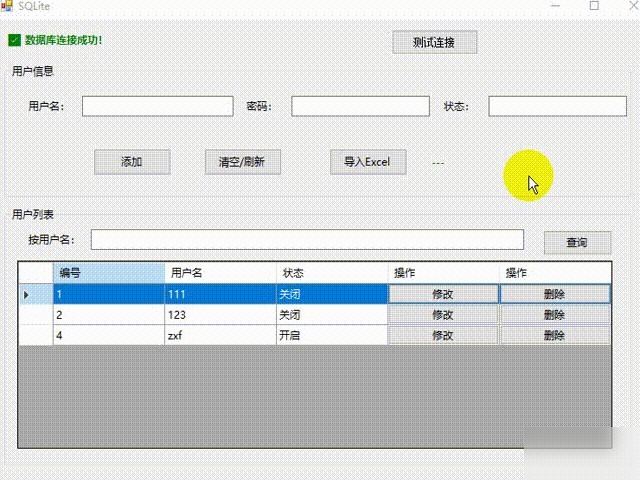The width and height of the screenshot is (640, 480).
Task: Click the green database connection success icon
Action: 14,40
